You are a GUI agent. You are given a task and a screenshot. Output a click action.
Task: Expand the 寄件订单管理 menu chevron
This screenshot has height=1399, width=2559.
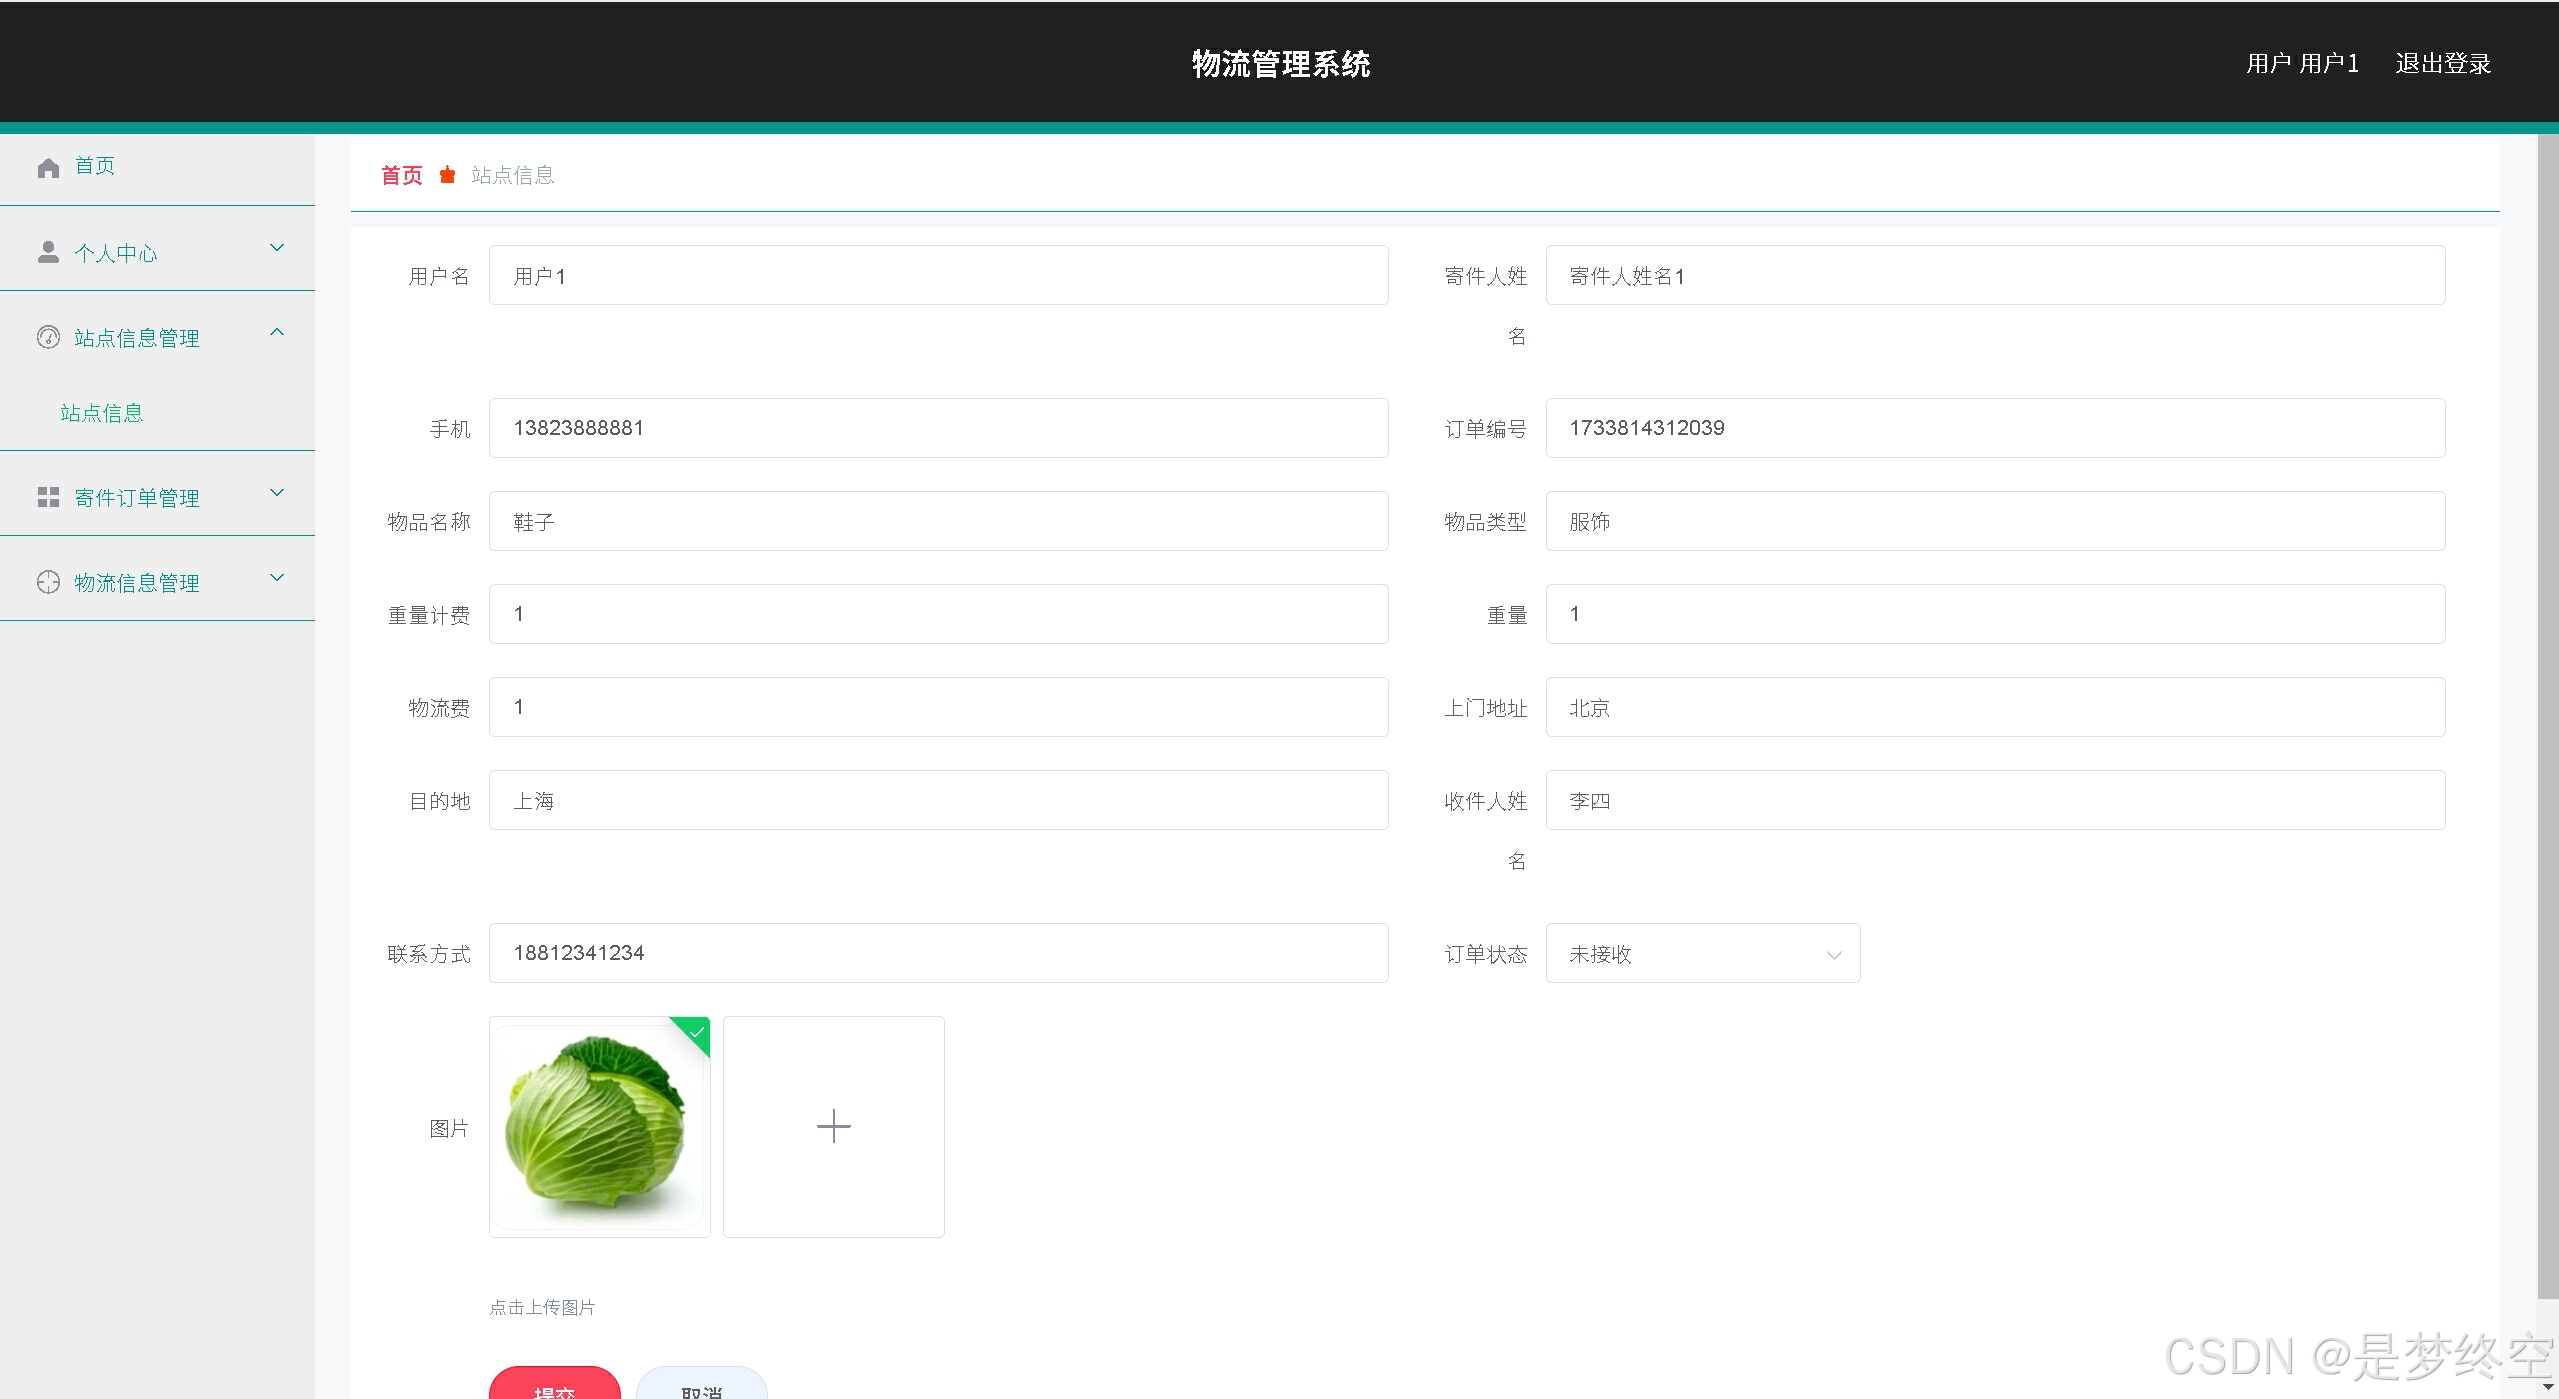[x=277, y=492]
